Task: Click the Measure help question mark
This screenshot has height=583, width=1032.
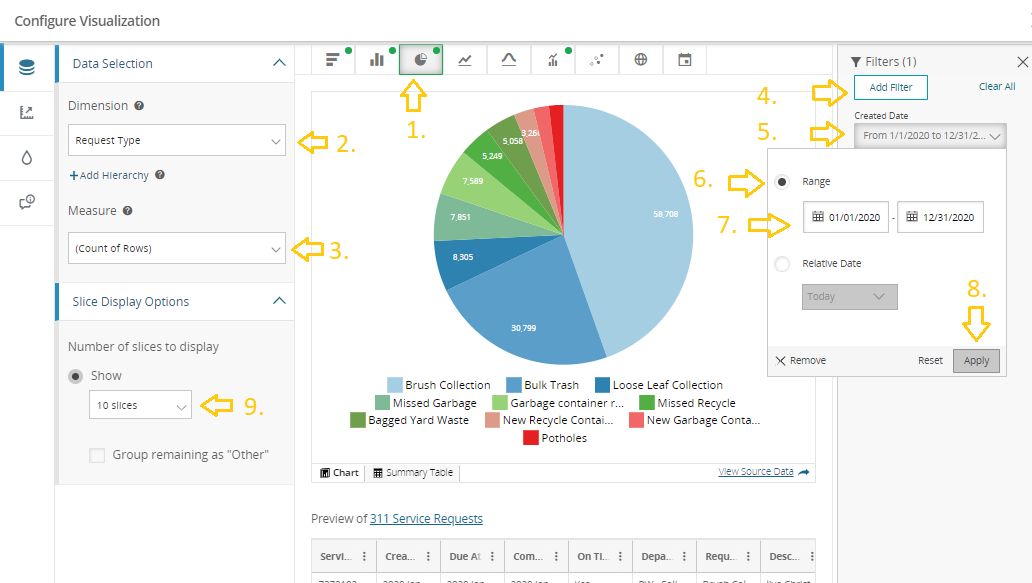Action: (128, 211)
